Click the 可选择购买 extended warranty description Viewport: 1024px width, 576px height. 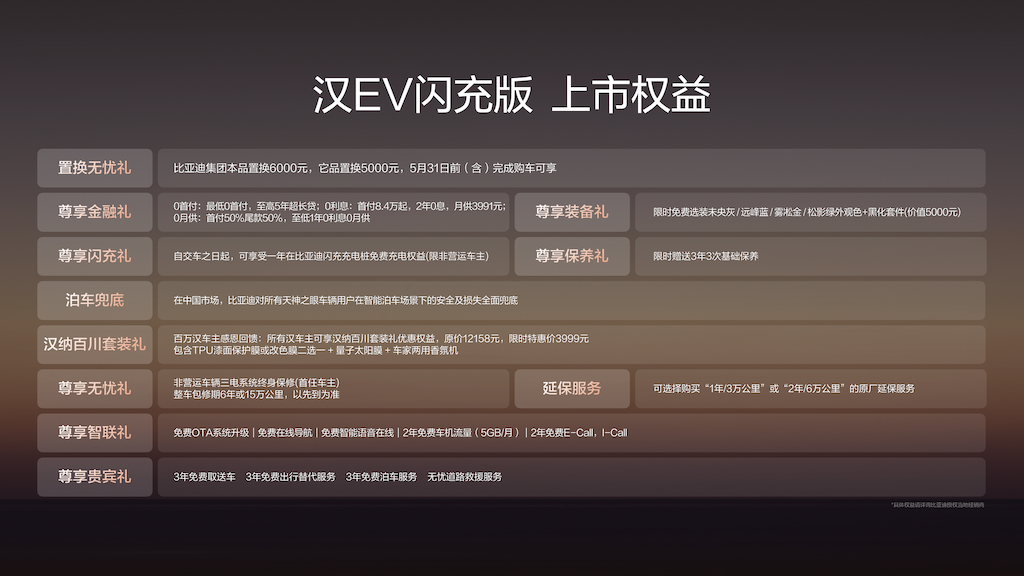(784, 388)
